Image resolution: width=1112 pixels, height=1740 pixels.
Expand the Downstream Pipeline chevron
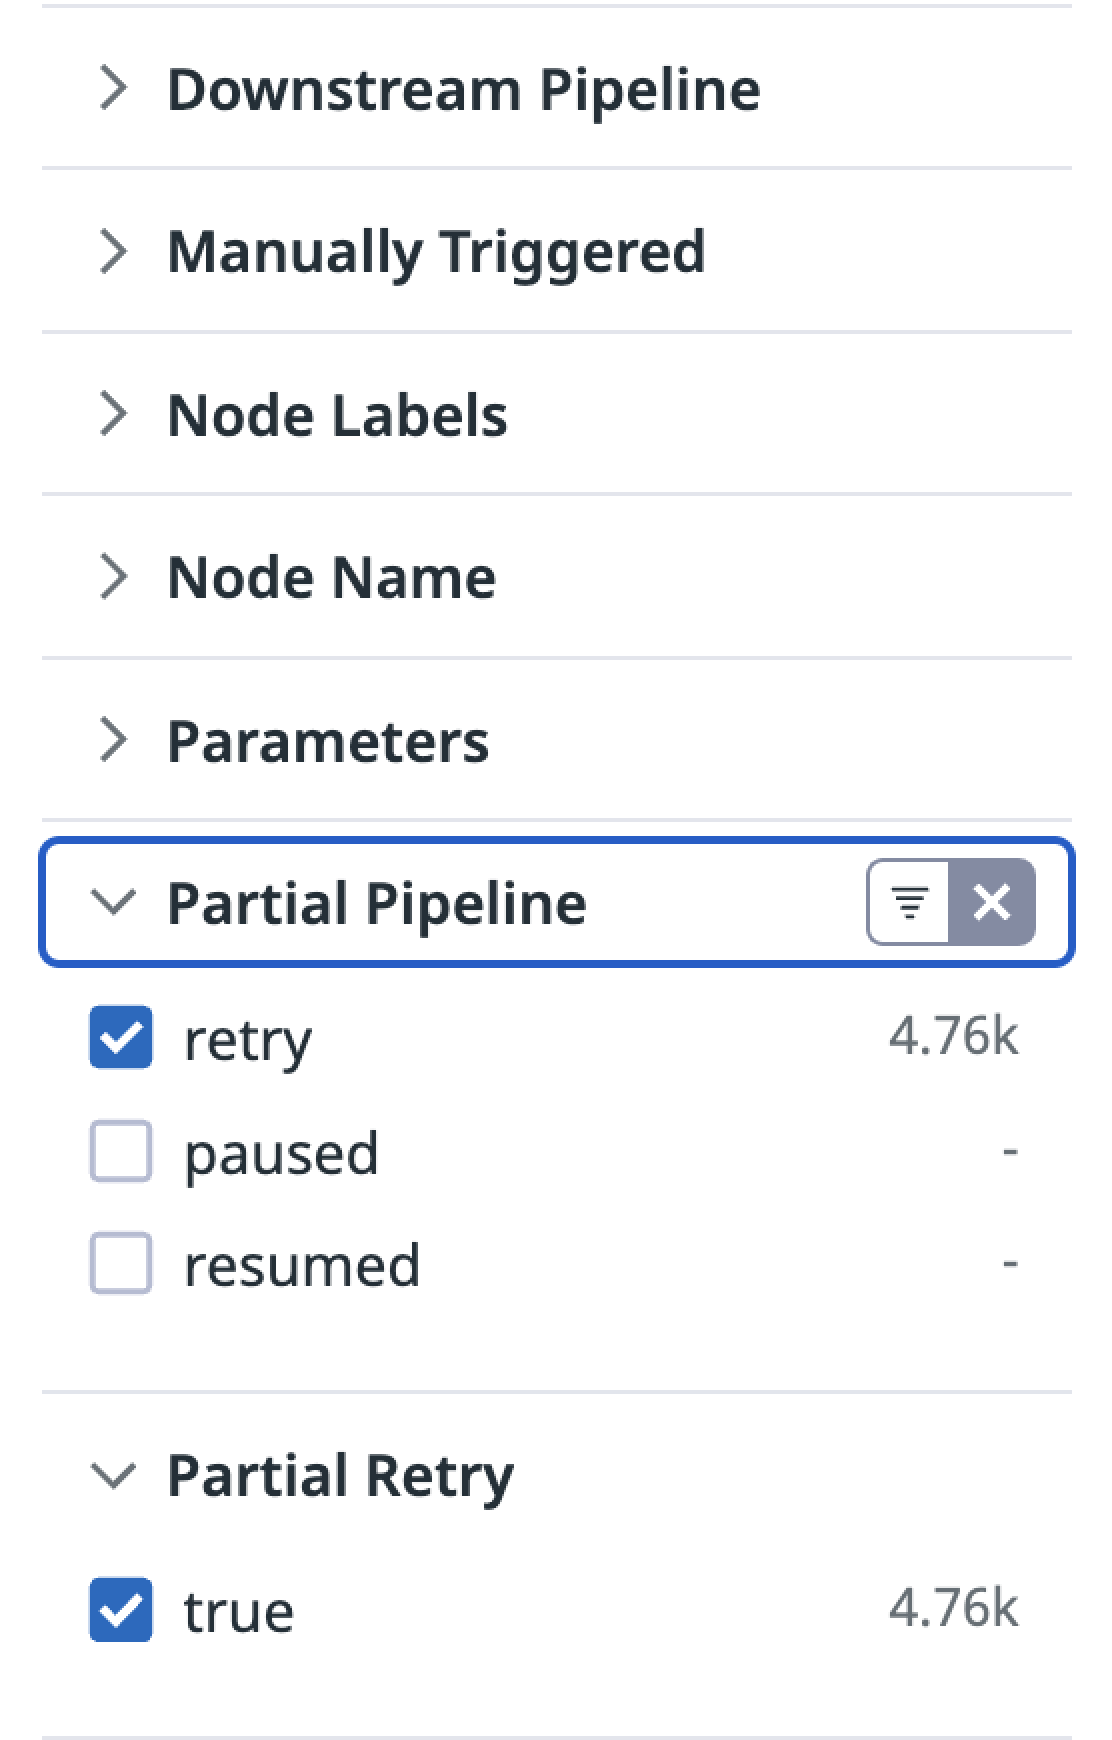click(114, 88)
